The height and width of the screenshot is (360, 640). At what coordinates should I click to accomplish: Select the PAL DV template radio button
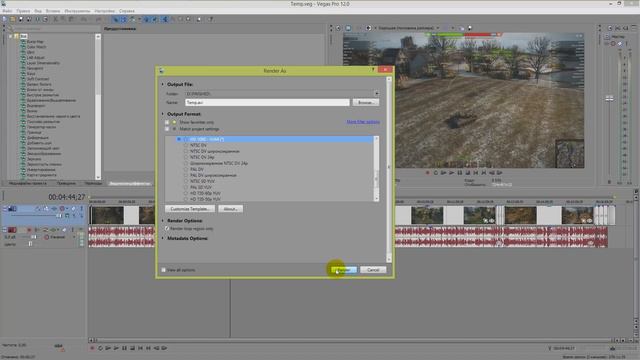click(186, 169)
